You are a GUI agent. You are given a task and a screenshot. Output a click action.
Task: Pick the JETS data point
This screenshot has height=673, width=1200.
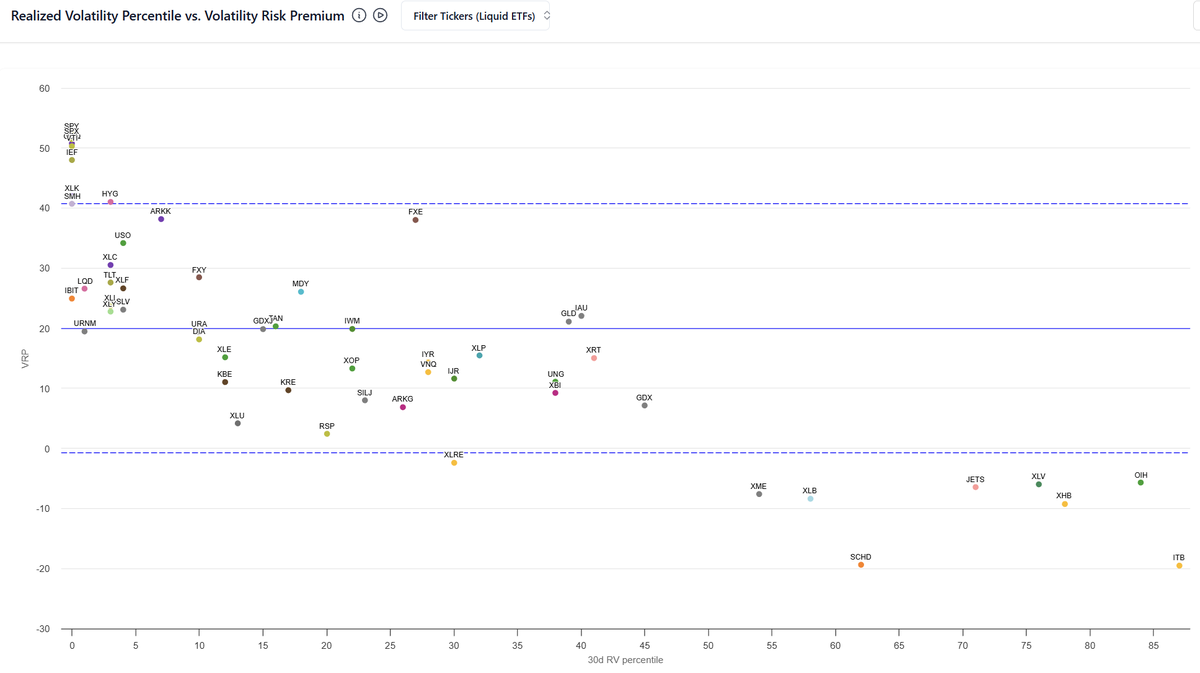point(975,487)
